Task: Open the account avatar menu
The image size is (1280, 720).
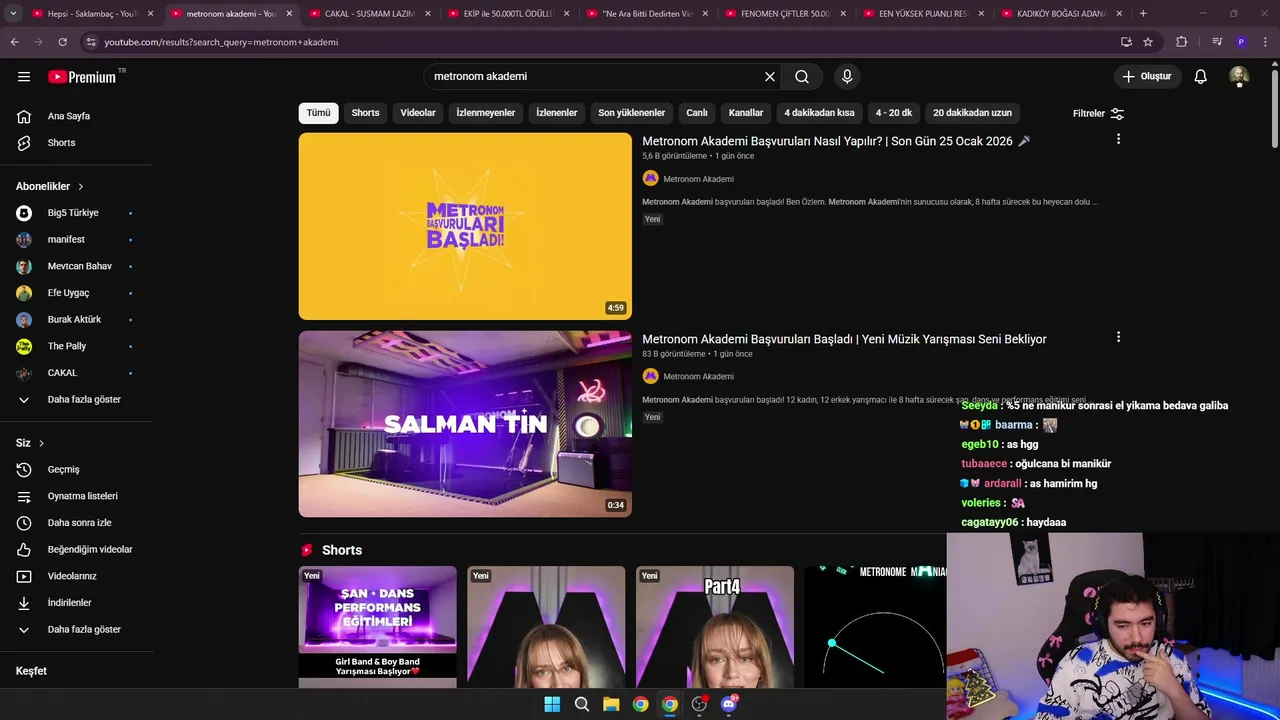Action: coord(1239,77)
